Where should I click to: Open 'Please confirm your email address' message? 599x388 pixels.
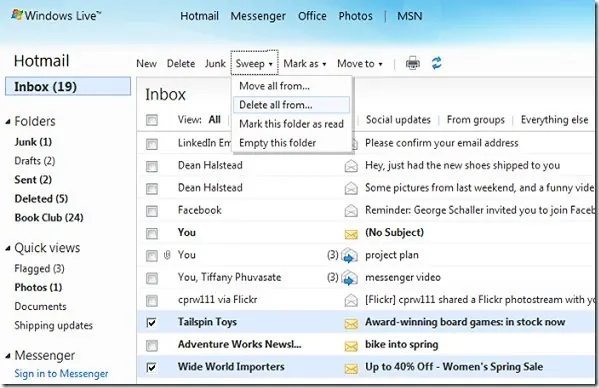point(442,143)
